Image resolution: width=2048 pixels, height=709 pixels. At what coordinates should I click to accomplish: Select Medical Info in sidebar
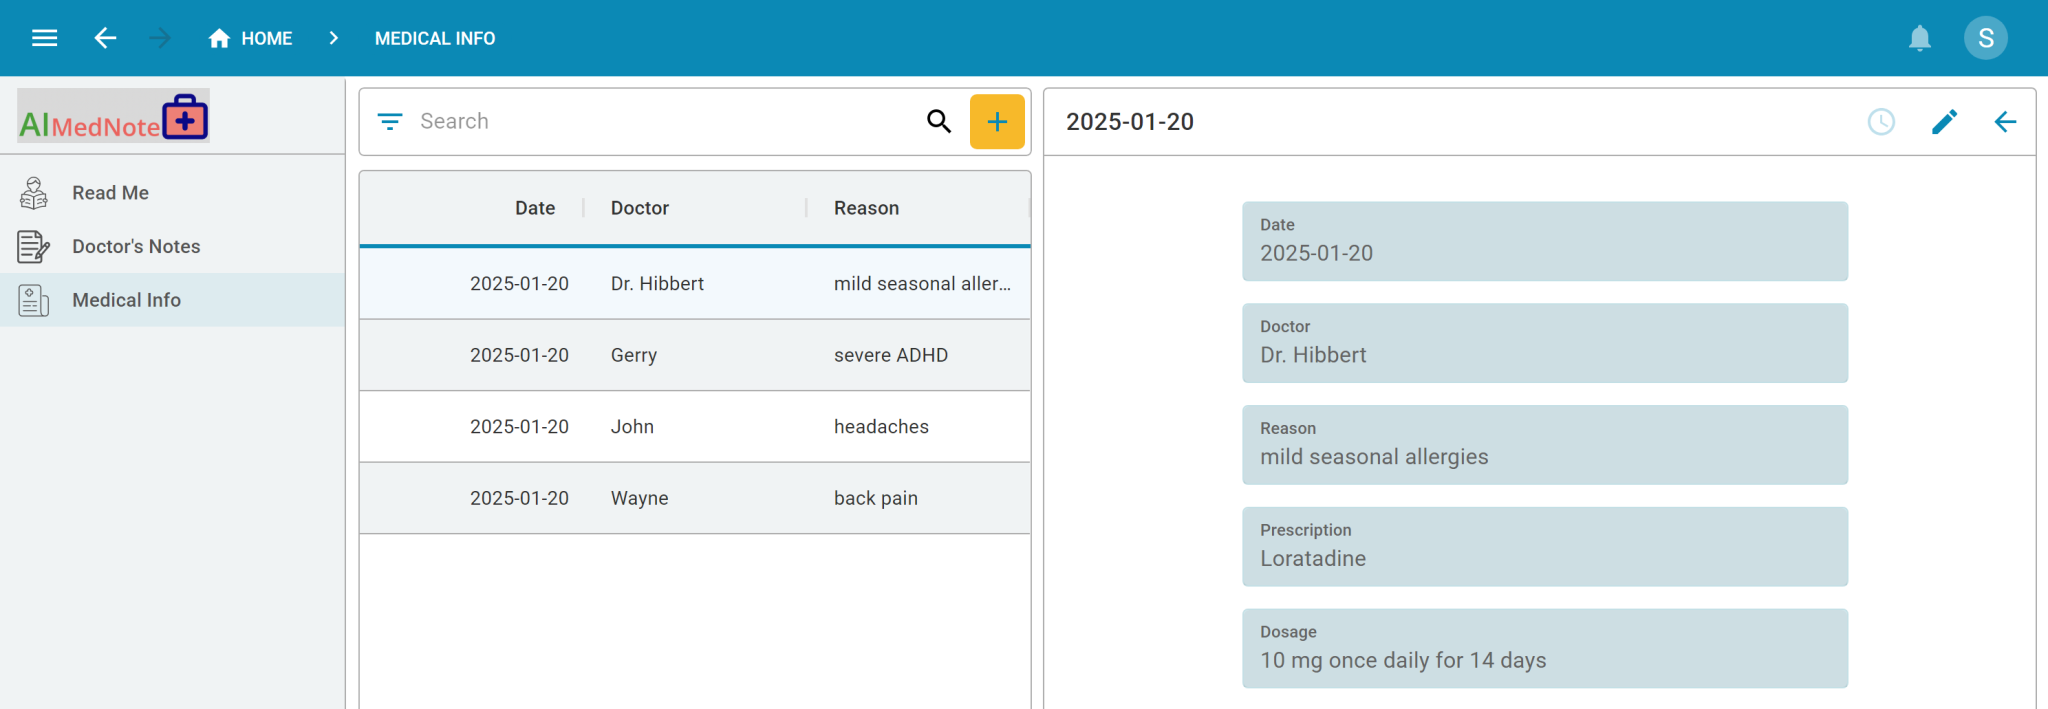pyautogui.click(x=126, y=300)
